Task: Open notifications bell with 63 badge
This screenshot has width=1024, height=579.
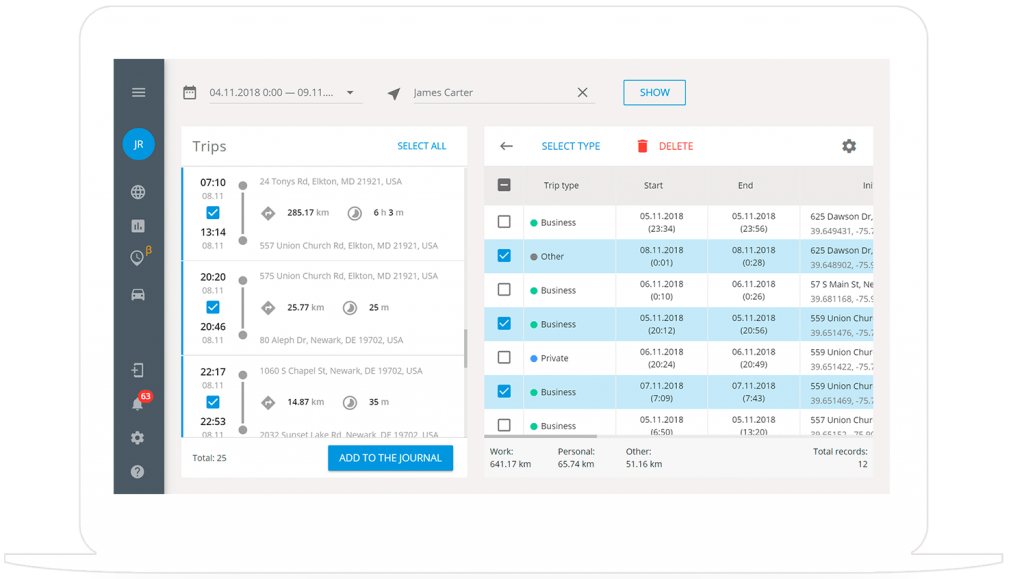Action: click(x=138, y=404)
